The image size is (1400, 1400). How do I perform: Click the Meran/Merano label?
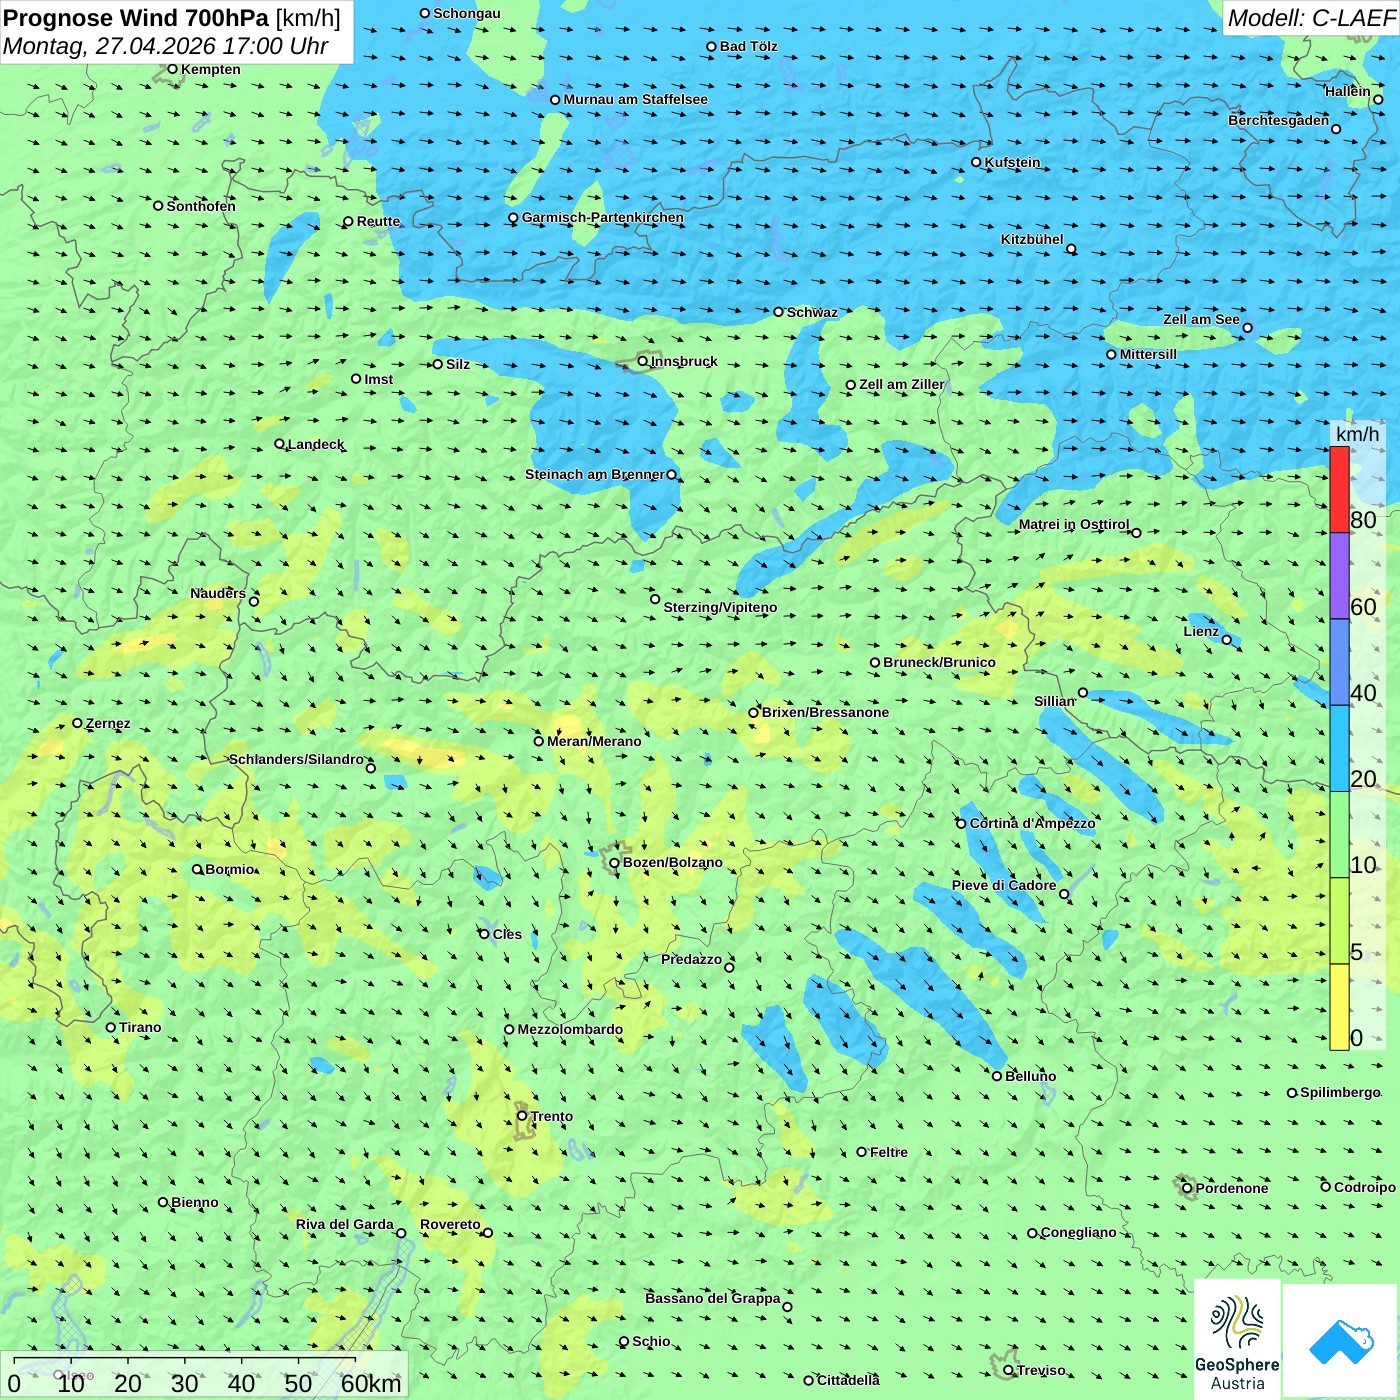pos(594,741)
